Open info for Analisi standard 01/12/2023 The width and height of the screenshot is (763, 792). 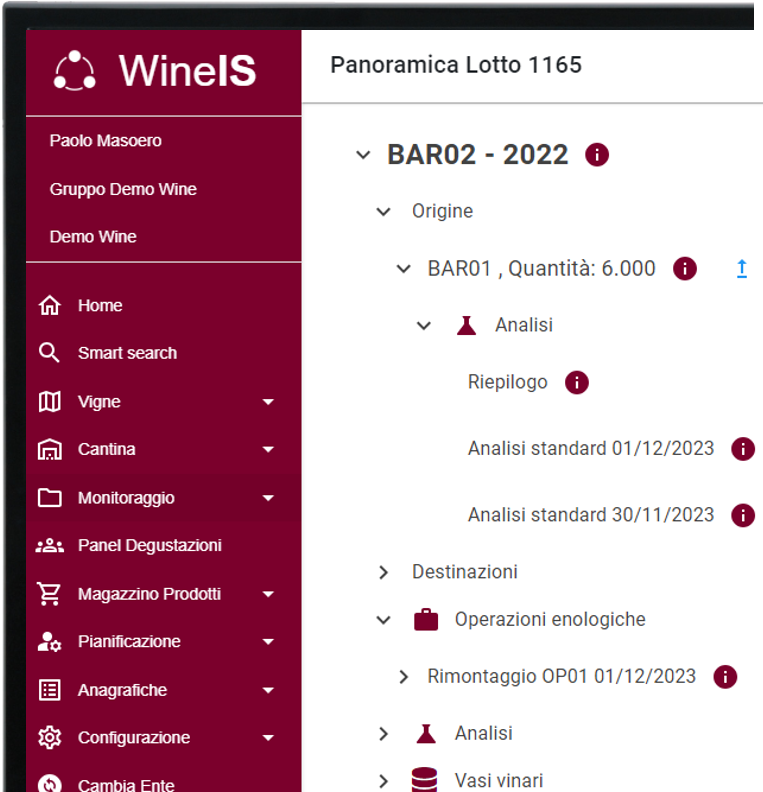pyautogui.click(x=742, y=449)
